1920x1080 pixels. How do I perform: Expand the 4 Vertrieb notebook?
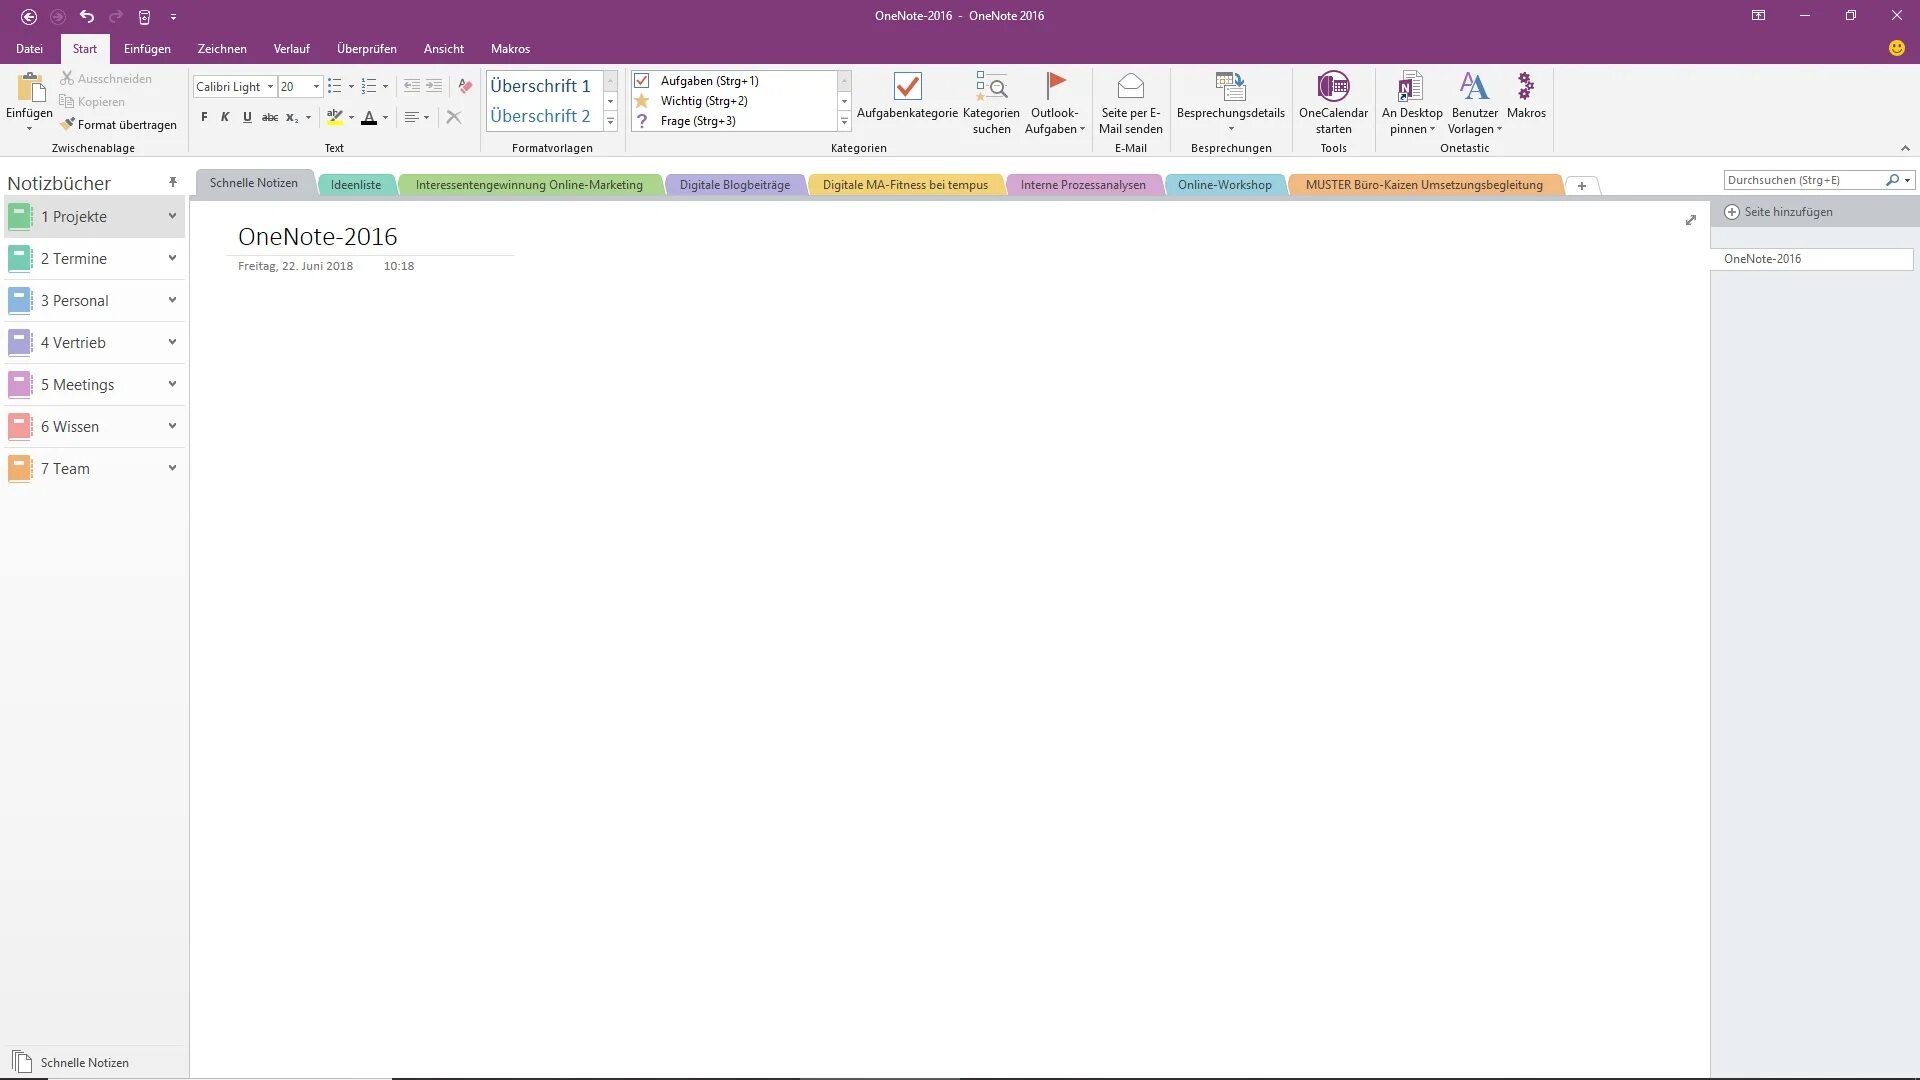pos(172,343)
